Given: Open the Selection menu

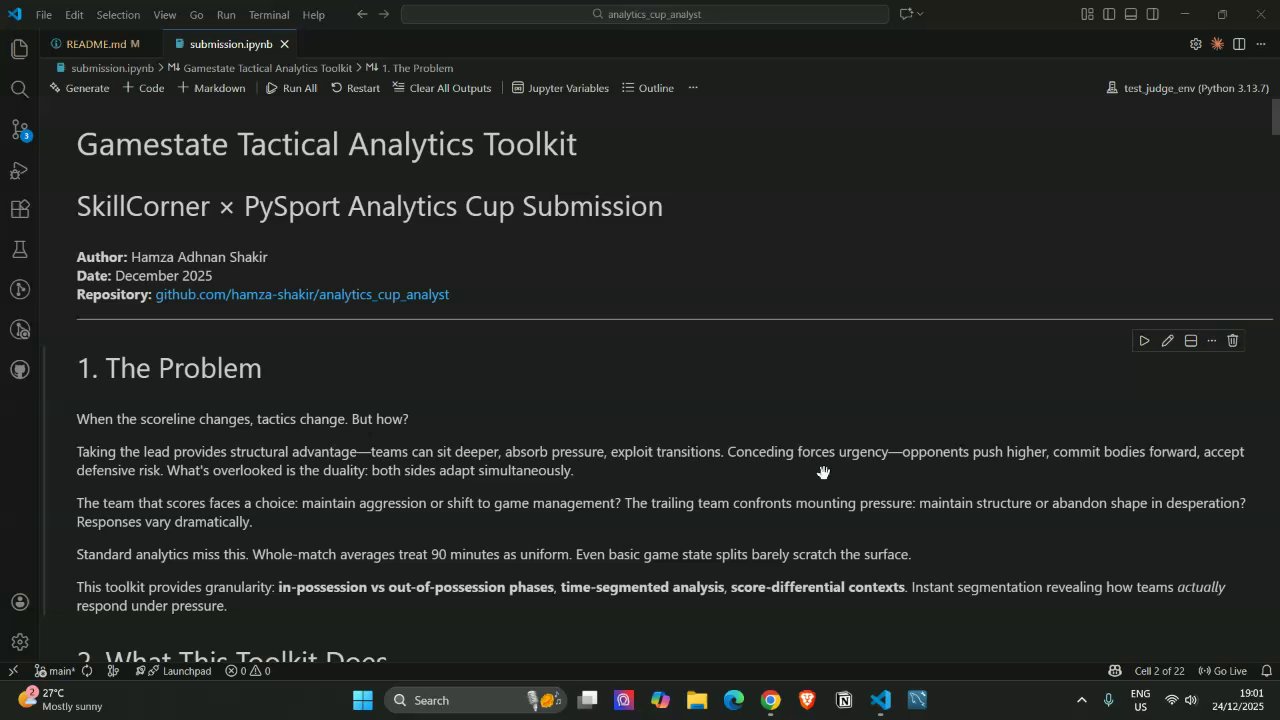Looking at the screenshot, I should [118, 15].
